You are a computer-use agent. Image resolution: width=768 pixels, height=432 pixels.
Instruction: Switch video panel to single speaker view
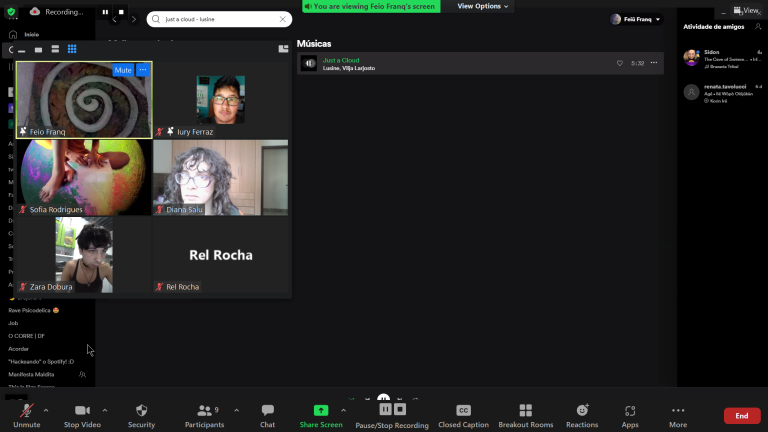pos(38,49)
